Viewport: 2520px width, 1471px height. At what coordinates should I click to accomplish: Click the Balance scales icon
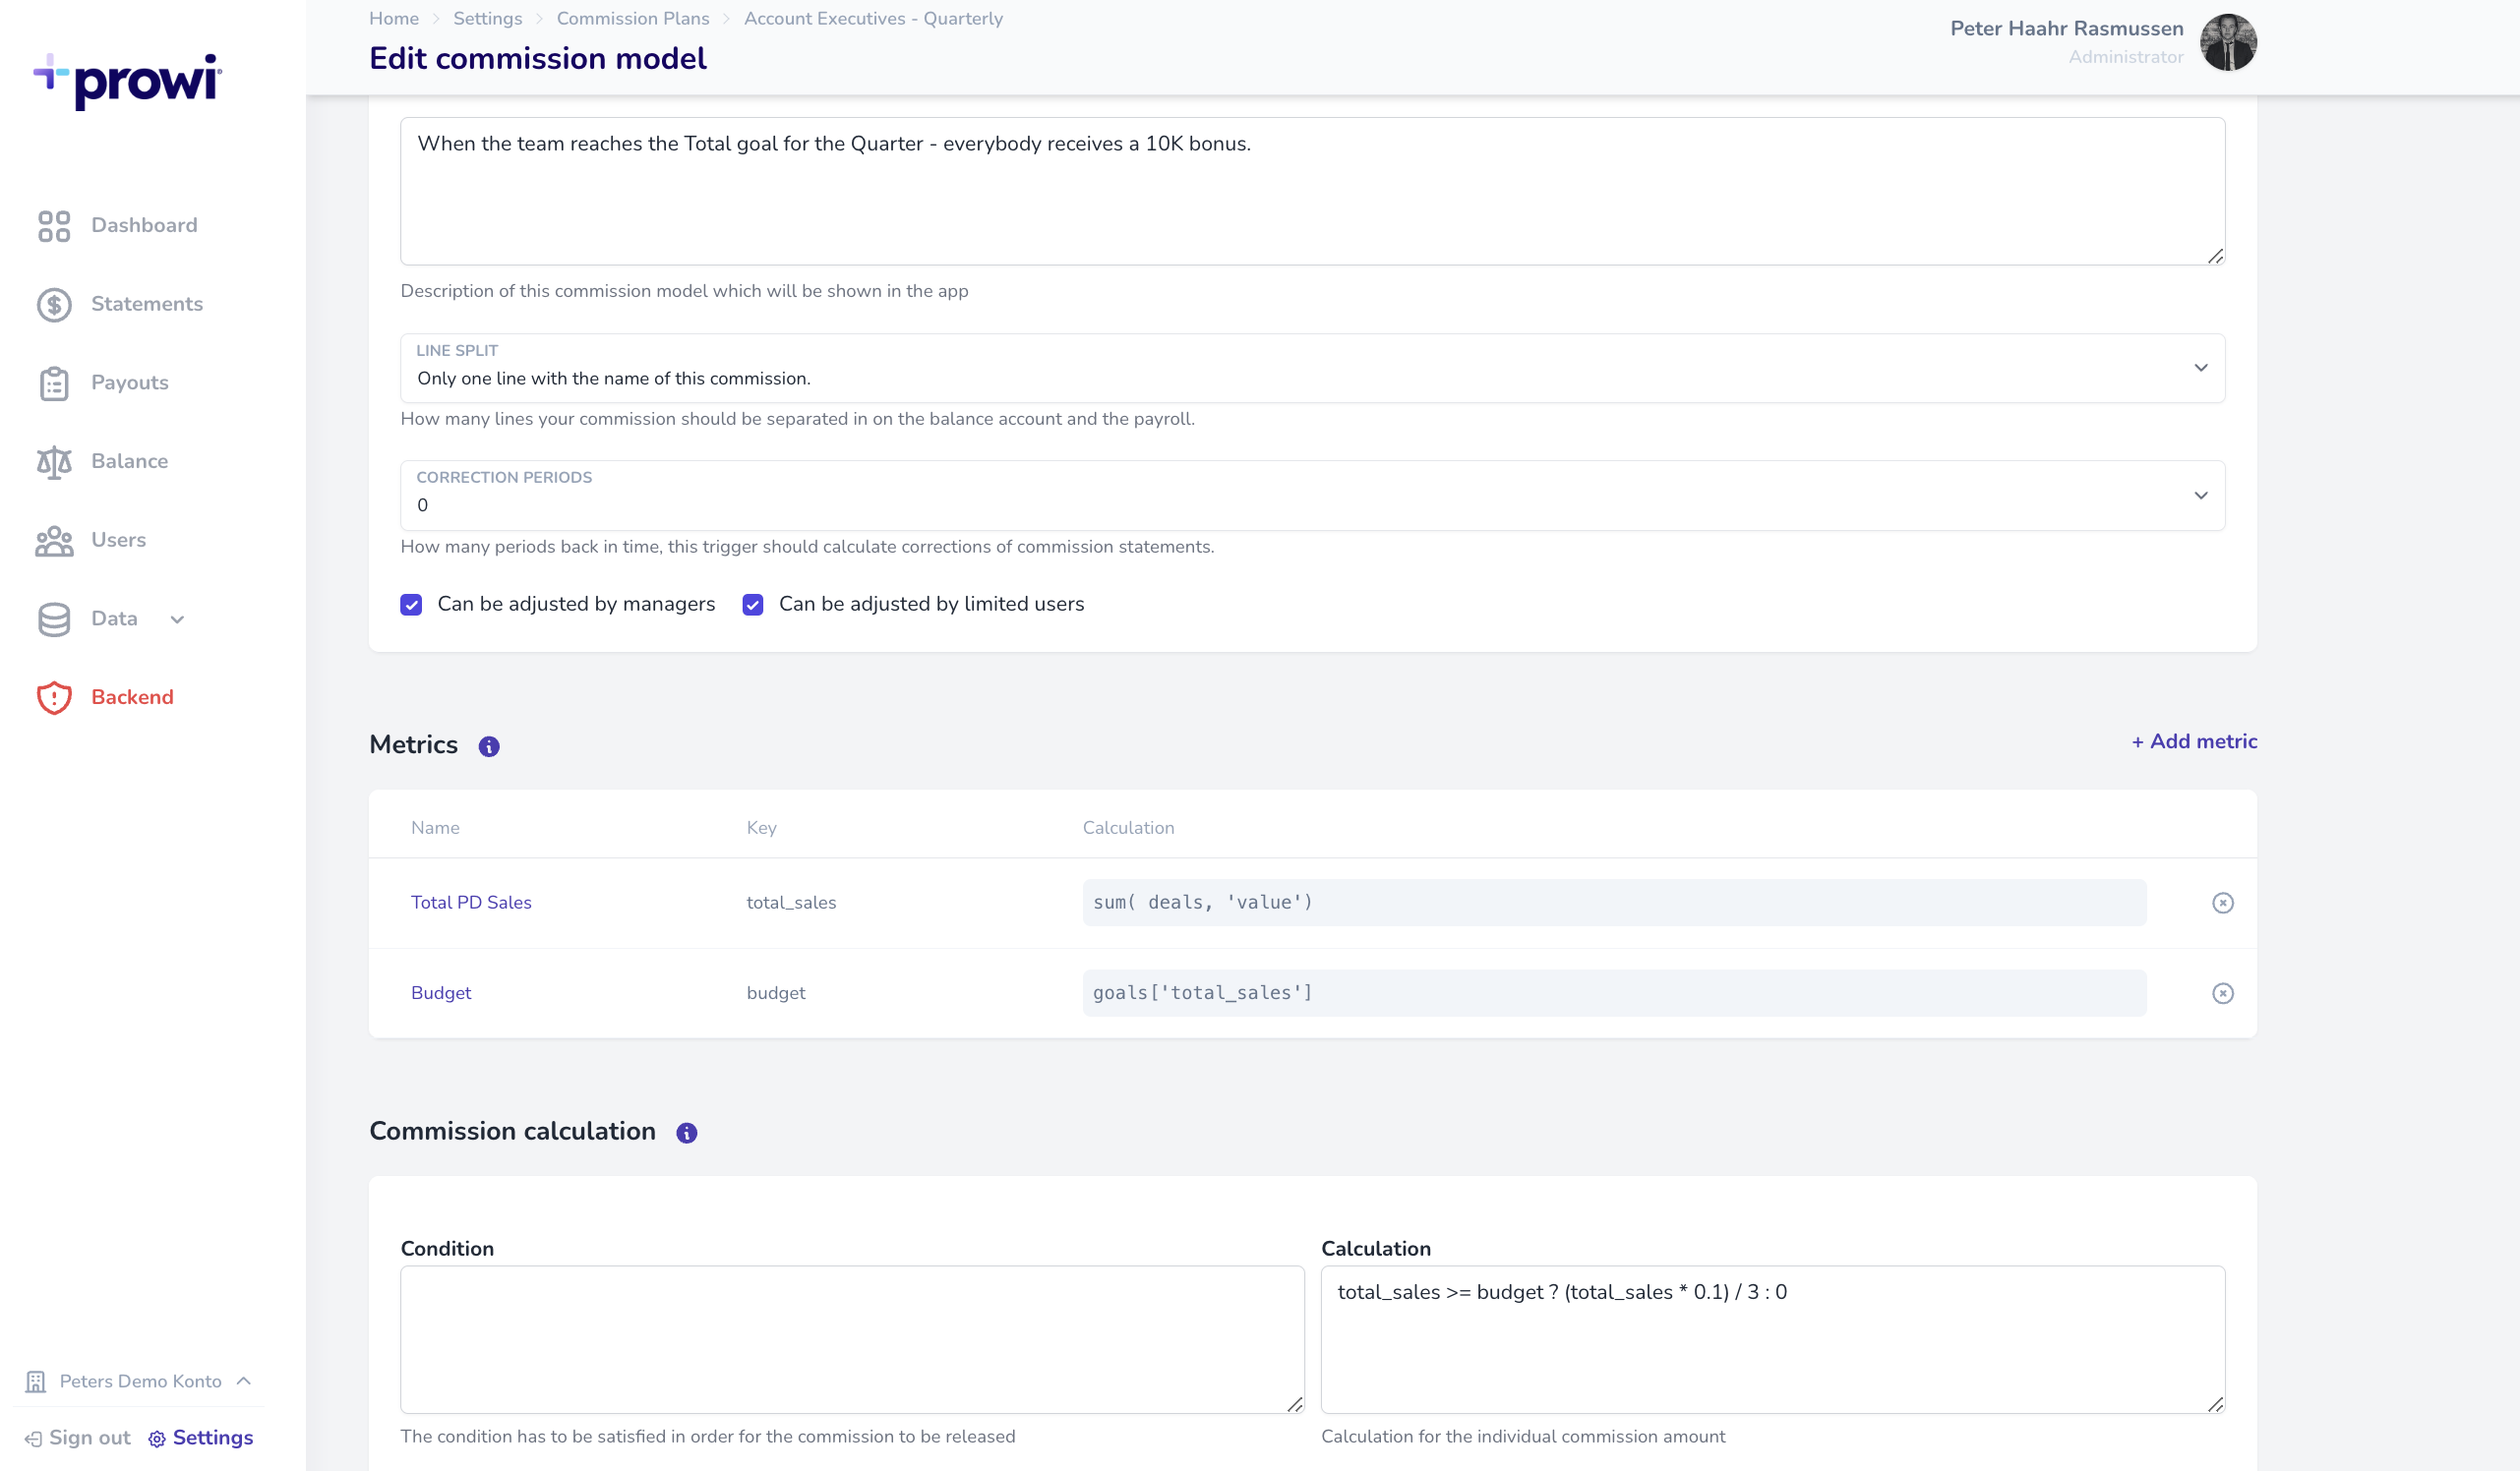coord(54,462)
